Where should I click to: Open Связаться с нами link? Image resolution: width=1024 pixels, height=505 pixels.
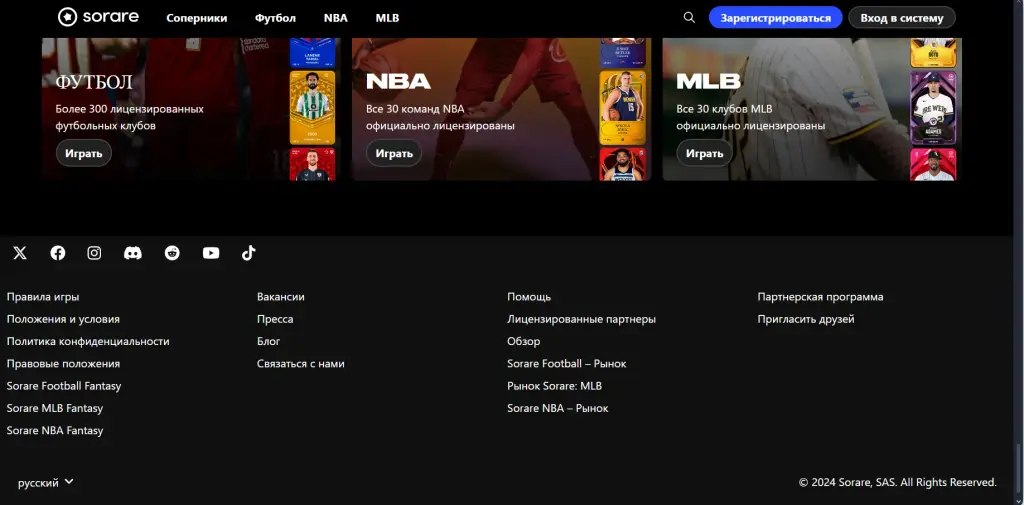click(300, 363)
